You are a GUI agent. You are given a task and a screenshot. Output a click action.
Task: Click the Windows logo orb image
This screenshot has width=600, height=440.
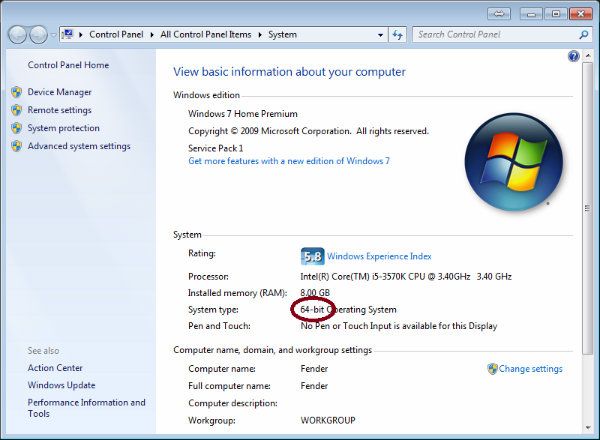(x=514, y=162)
